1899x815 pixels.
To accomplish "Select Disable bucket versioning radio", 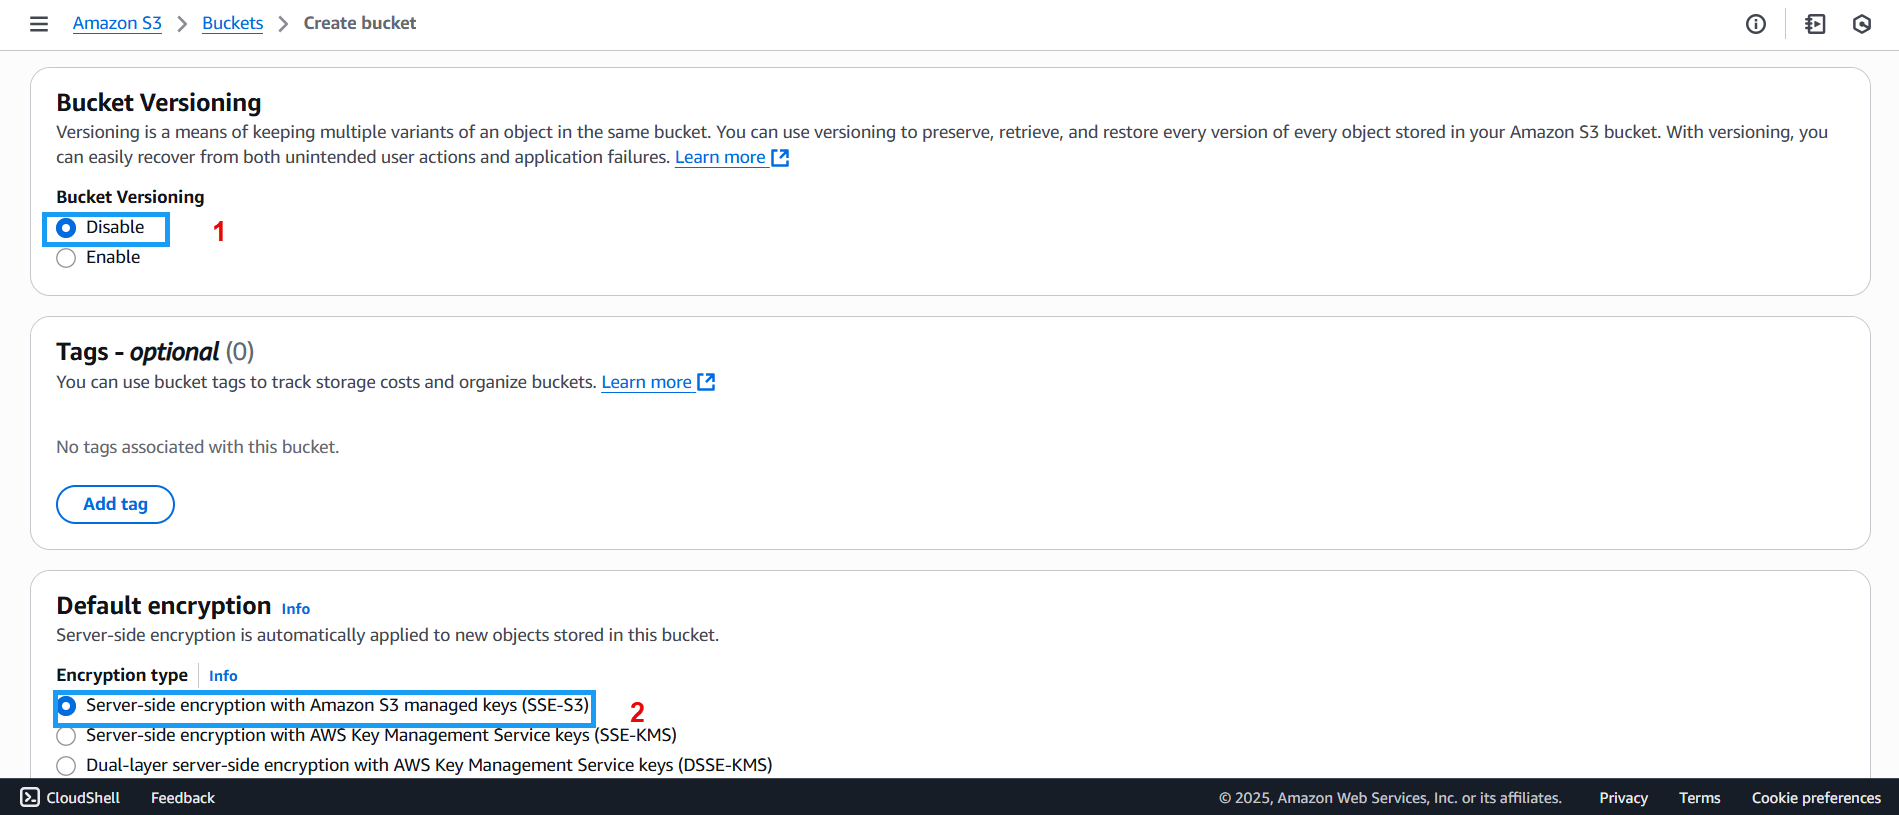I will point(66,228).
